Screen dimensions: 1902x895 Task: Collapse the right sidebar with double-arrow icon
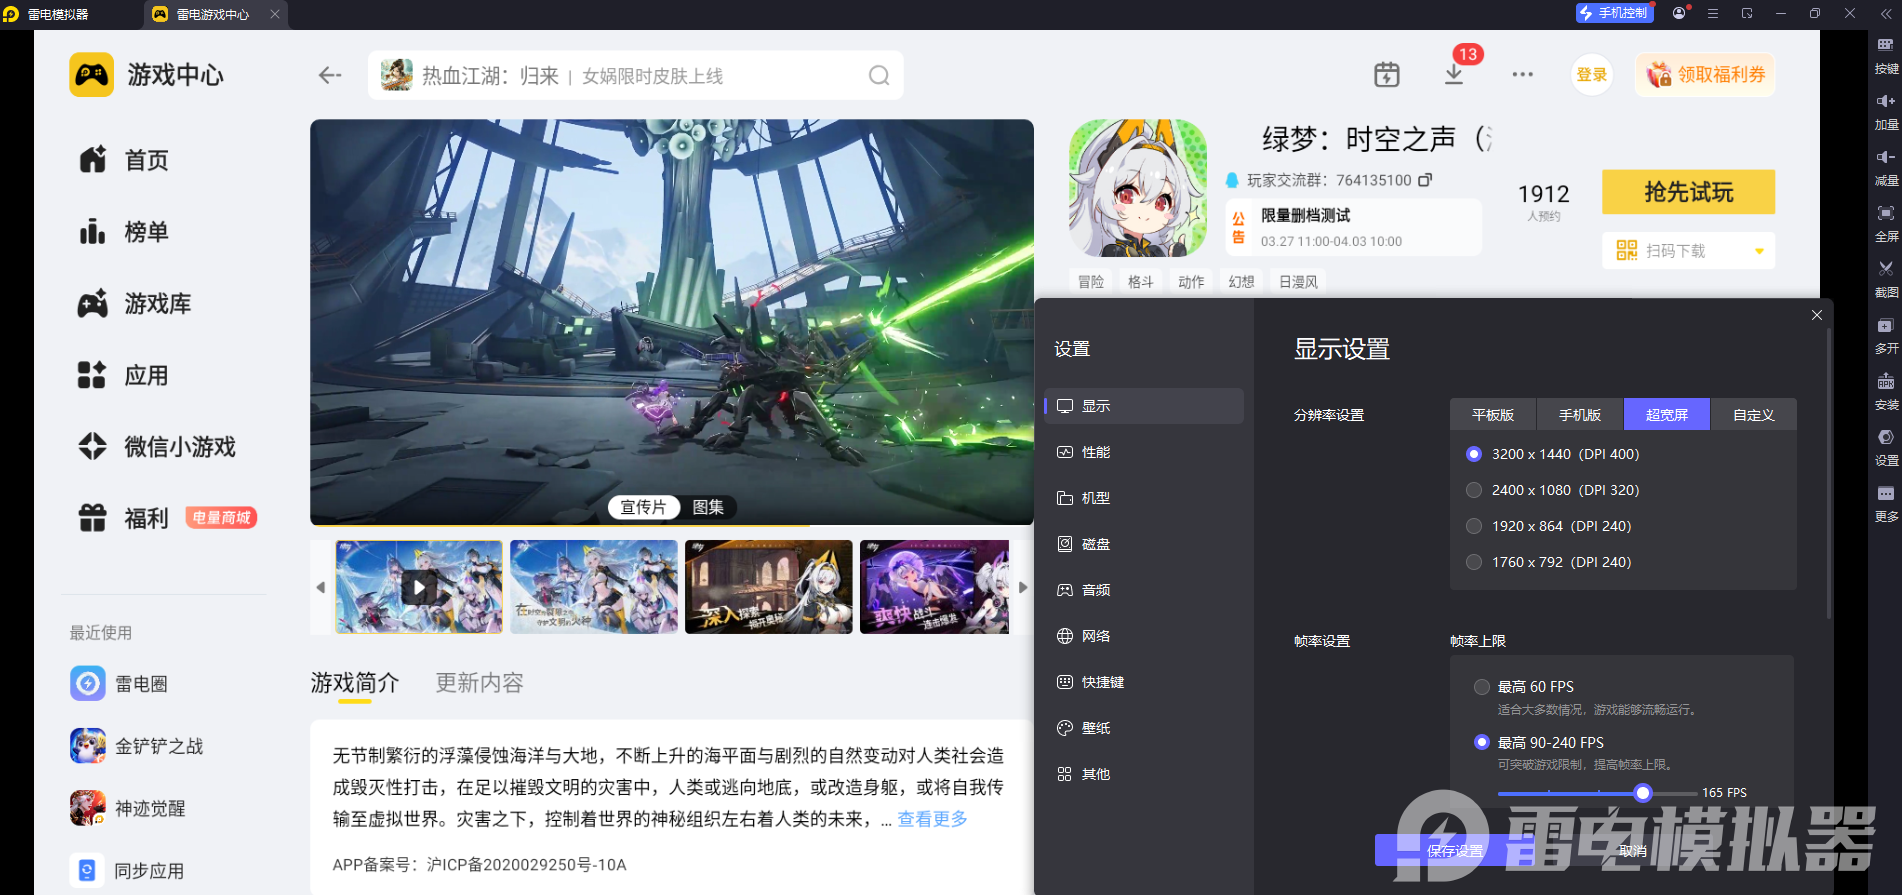point(1886,14)
